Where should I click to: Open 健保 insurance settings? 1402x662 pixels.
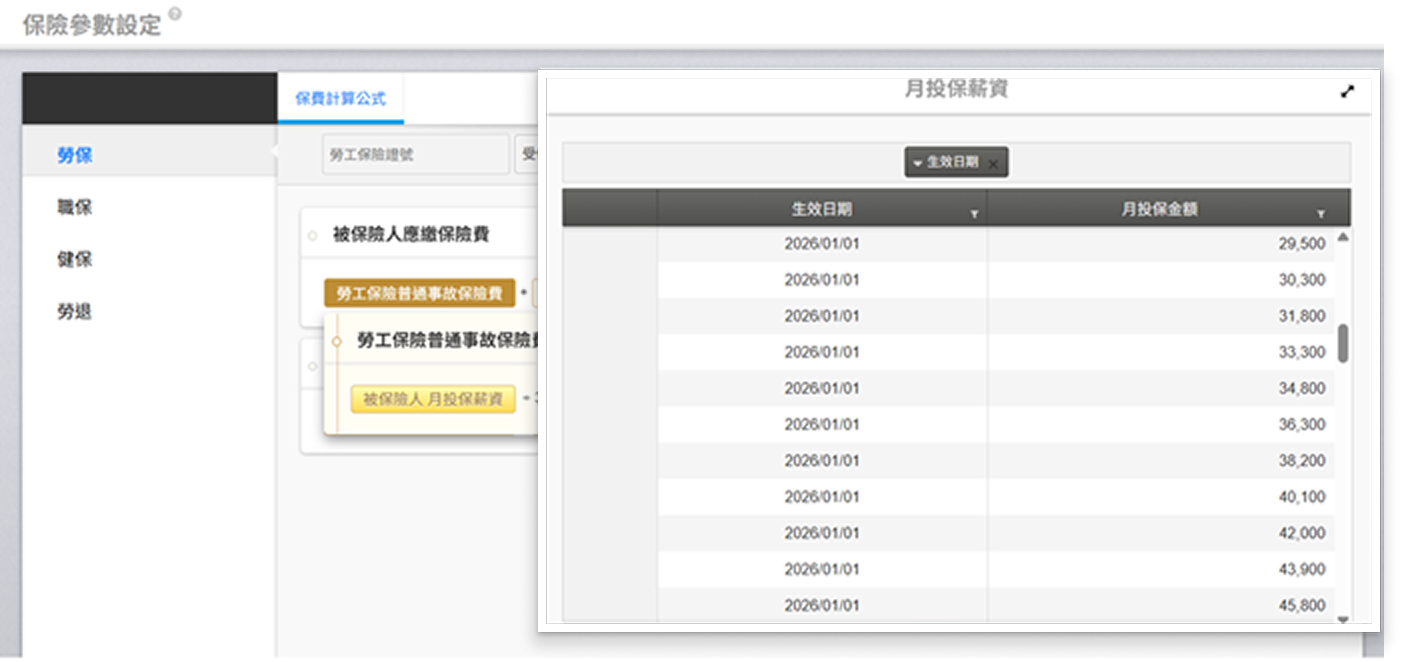pyautogui.click(x=75, y=259)
